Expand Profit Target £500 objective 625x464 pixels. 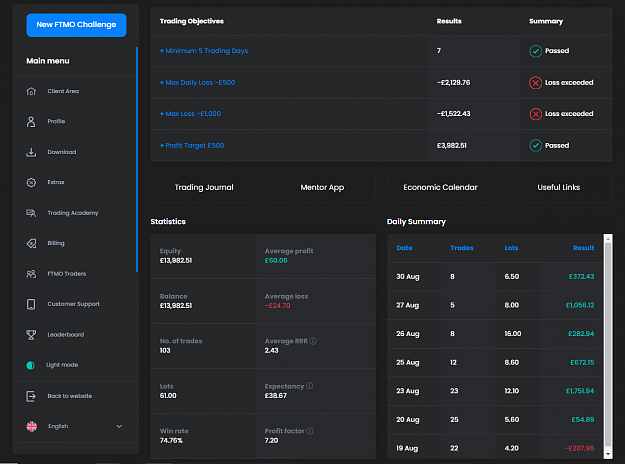[x=192, y=145]
